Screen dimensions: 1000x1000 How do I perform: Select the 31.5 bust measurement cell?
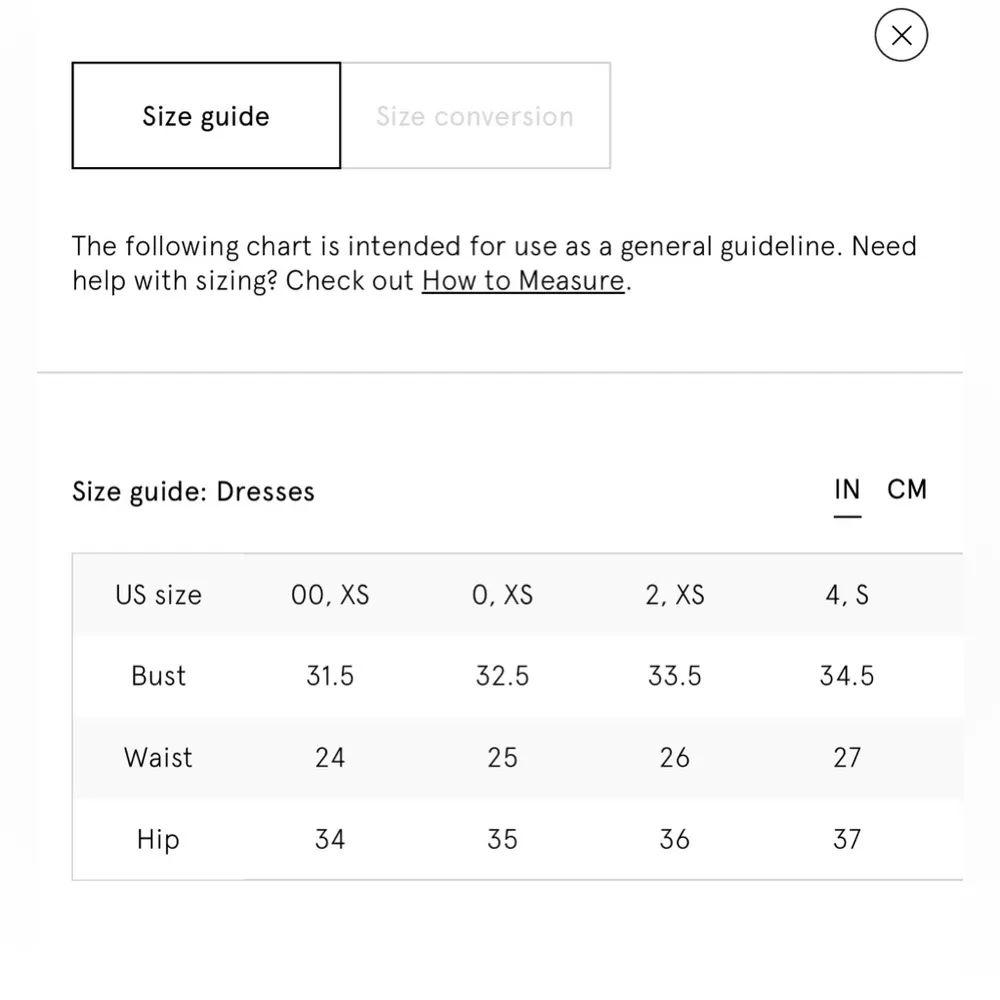click(x=330, y=676)
